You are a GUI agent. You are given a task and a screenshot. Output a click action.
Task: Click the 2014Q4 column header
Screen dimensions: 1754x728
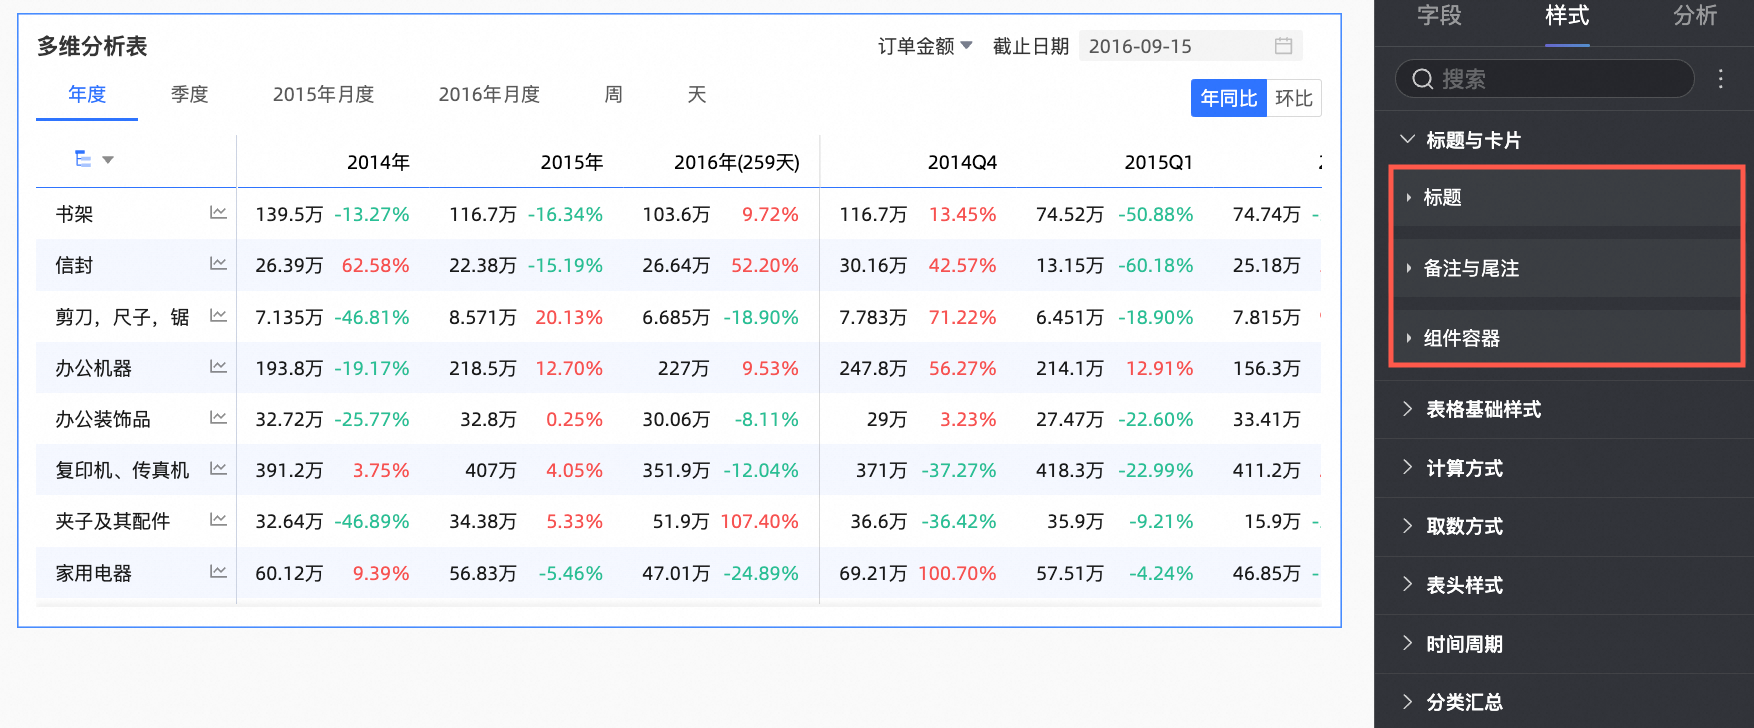(962, 162)
